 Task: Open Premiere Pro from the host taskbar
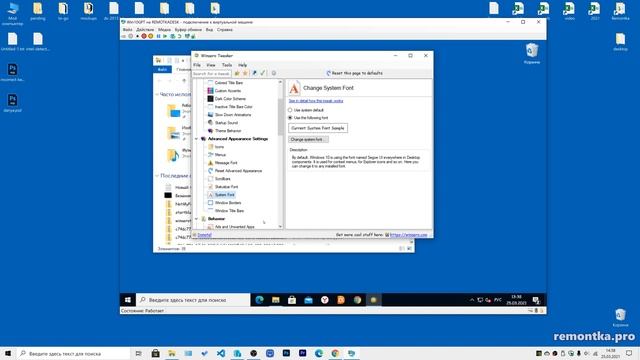tap(302, 353)
